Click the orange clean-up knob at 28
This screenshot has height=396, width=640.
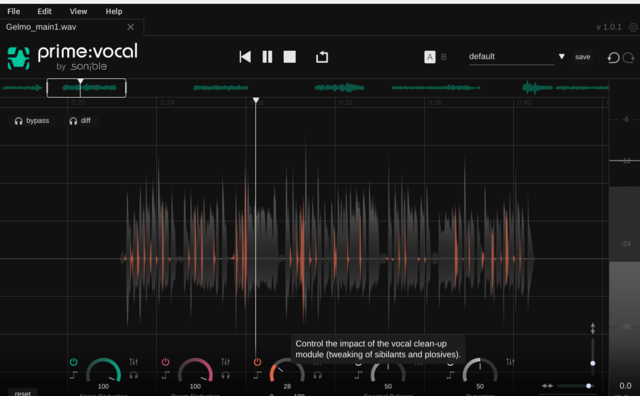287,370
